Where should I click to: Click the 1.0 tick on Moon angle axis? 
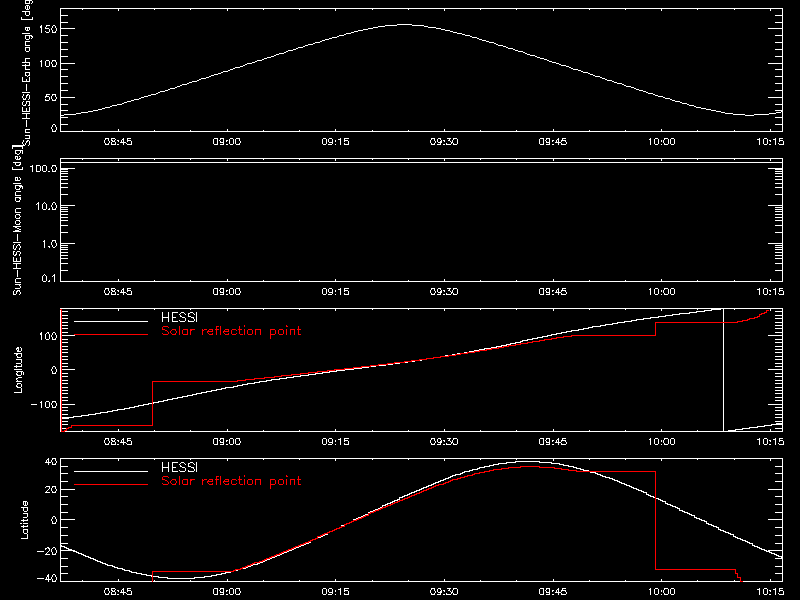[x=49, y=244]
